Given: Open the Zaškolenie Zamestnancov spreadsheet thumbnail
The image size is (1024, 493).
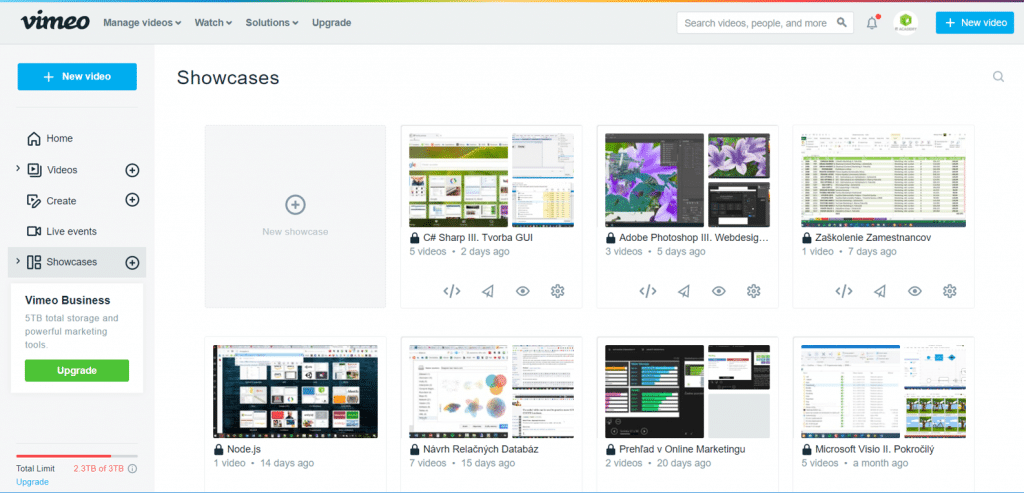Looking at the screenshot, I should point(884,180).
